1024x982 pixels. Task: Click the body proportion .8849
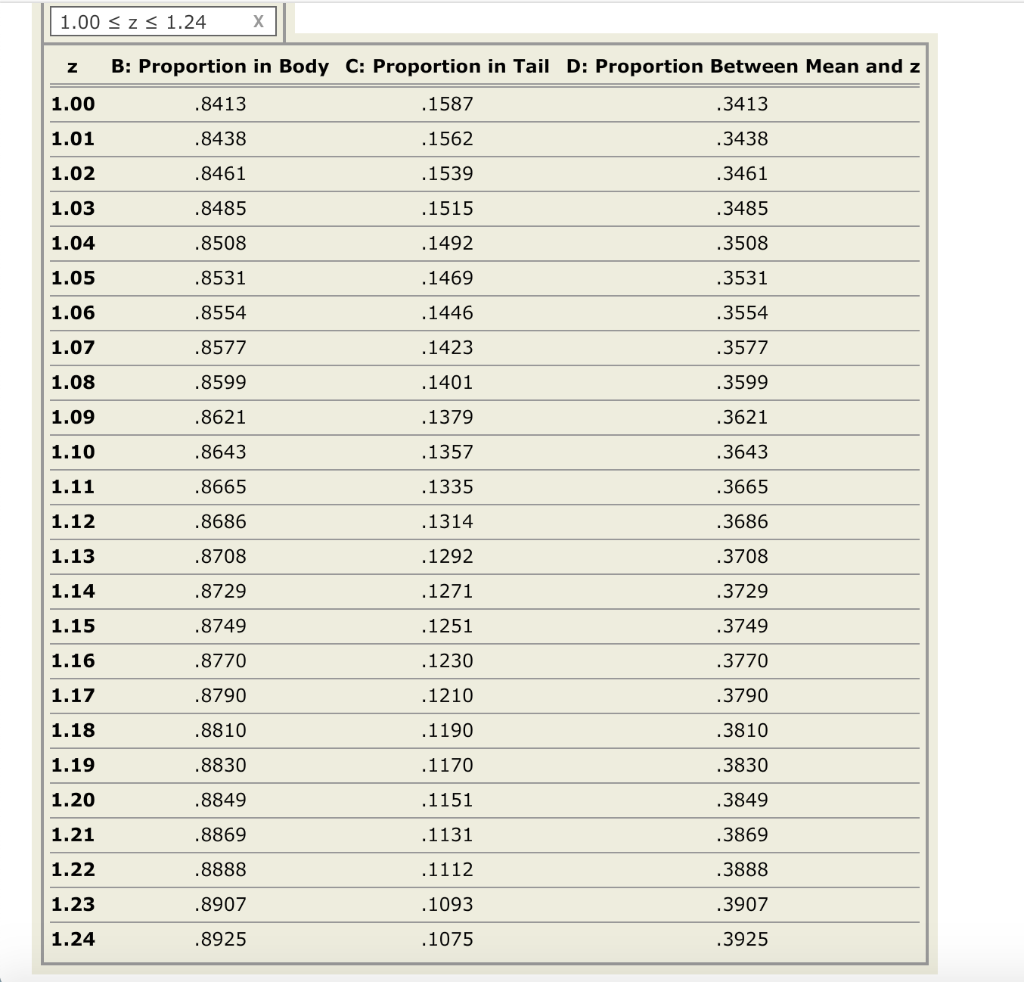[x=222, y=800]
